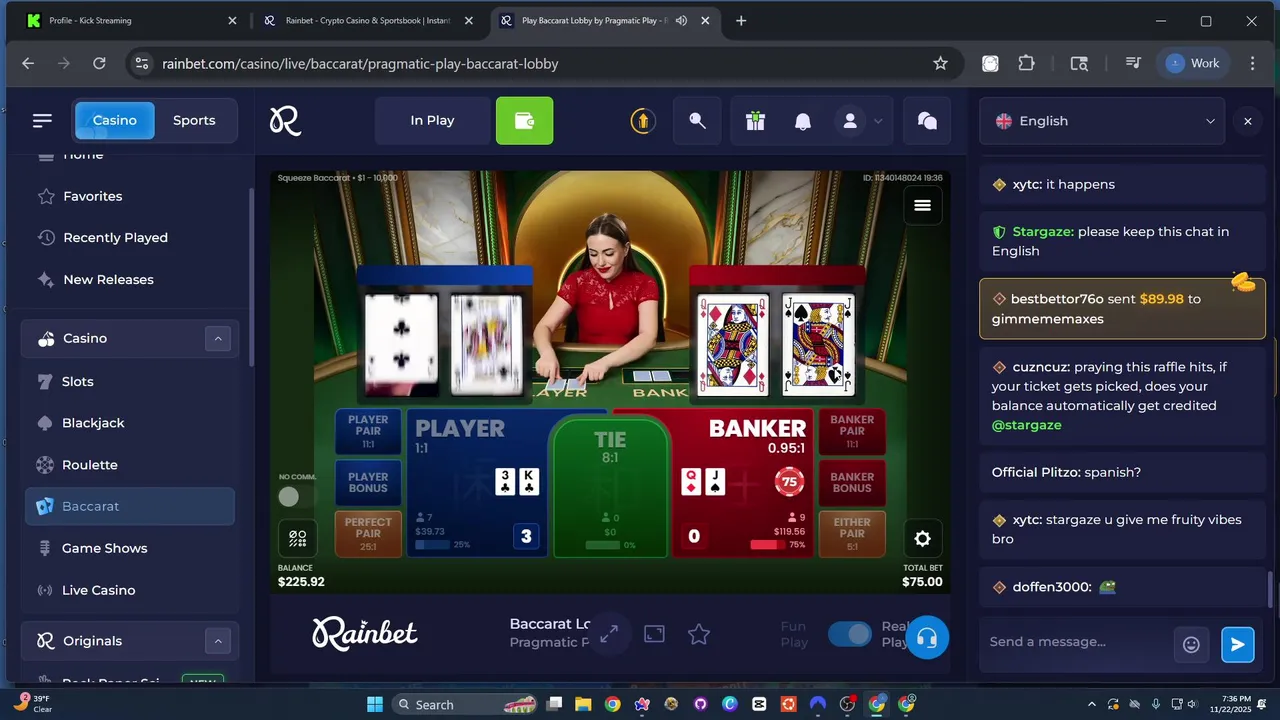
Task: View site information icon in address bar
Action: click(x=142, y=63)
